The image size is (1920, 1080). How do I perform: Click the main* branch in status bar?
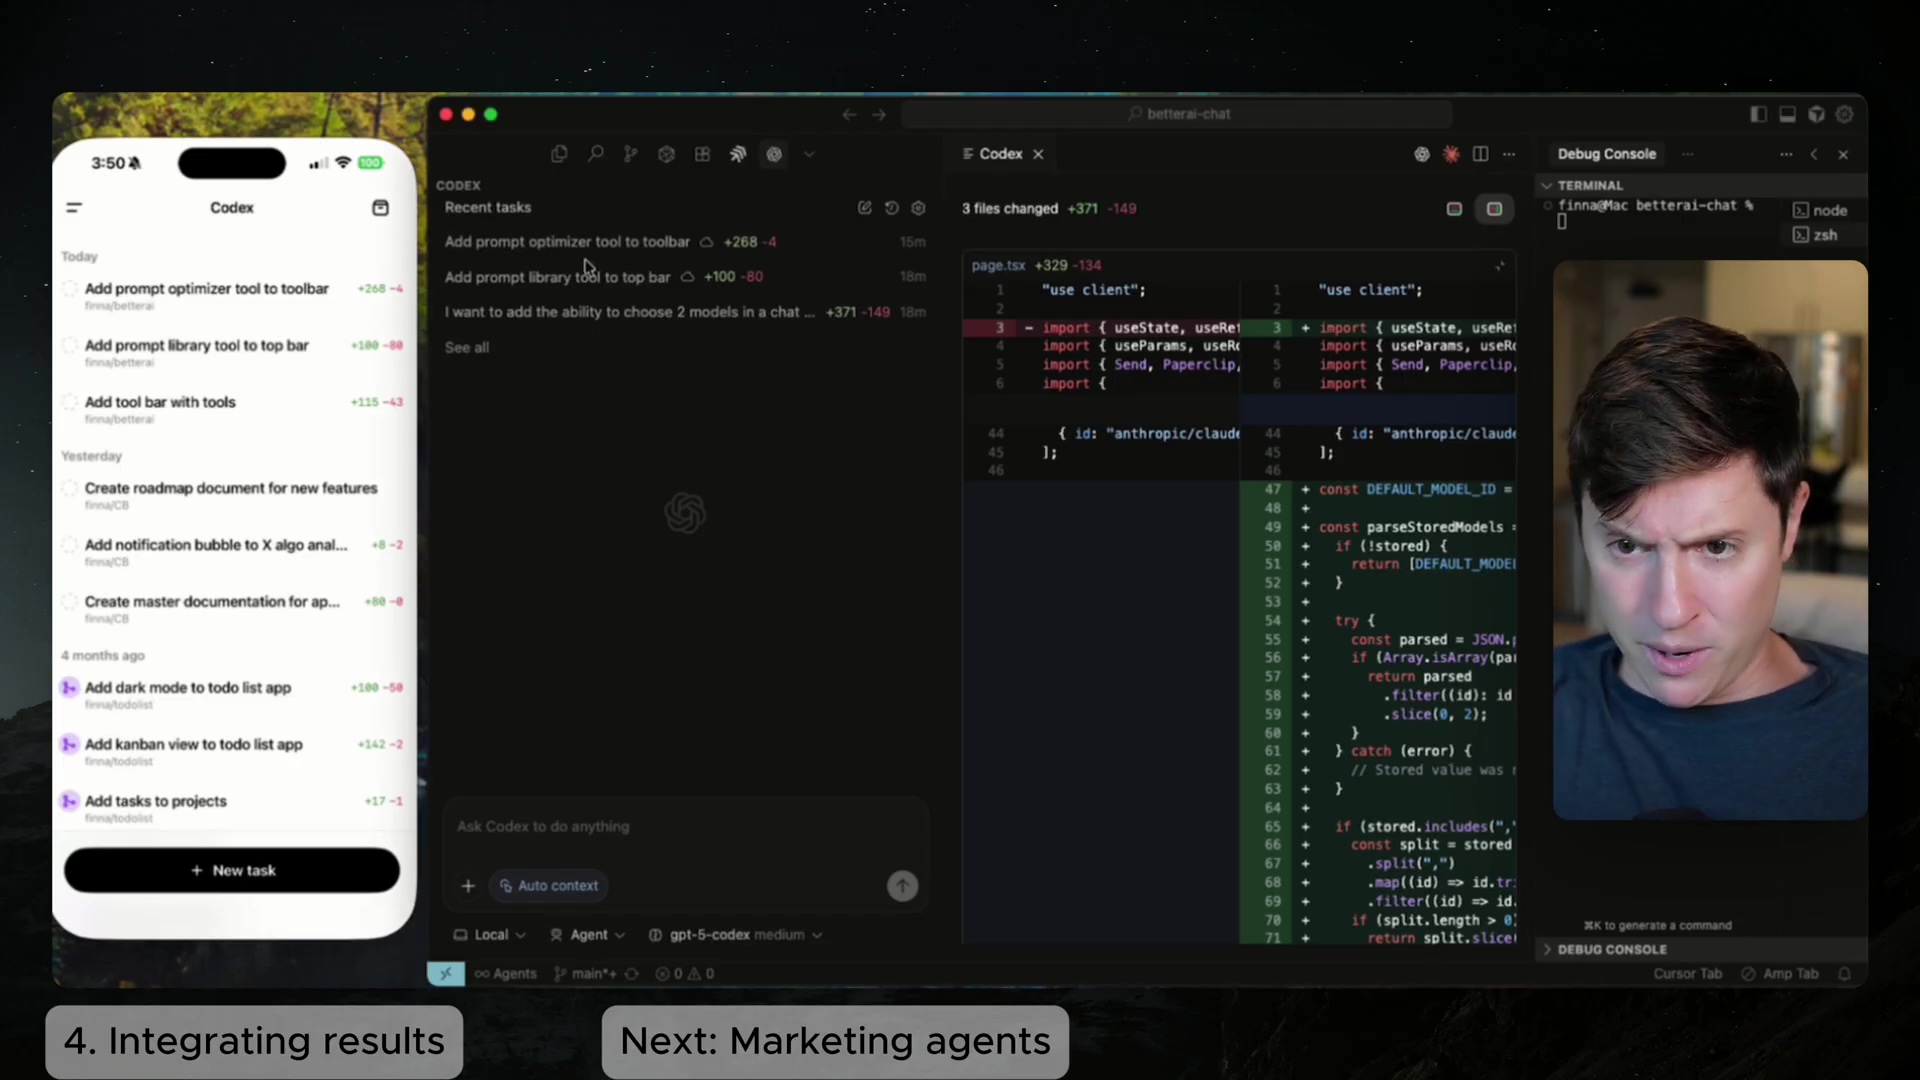tap(586, 974)
